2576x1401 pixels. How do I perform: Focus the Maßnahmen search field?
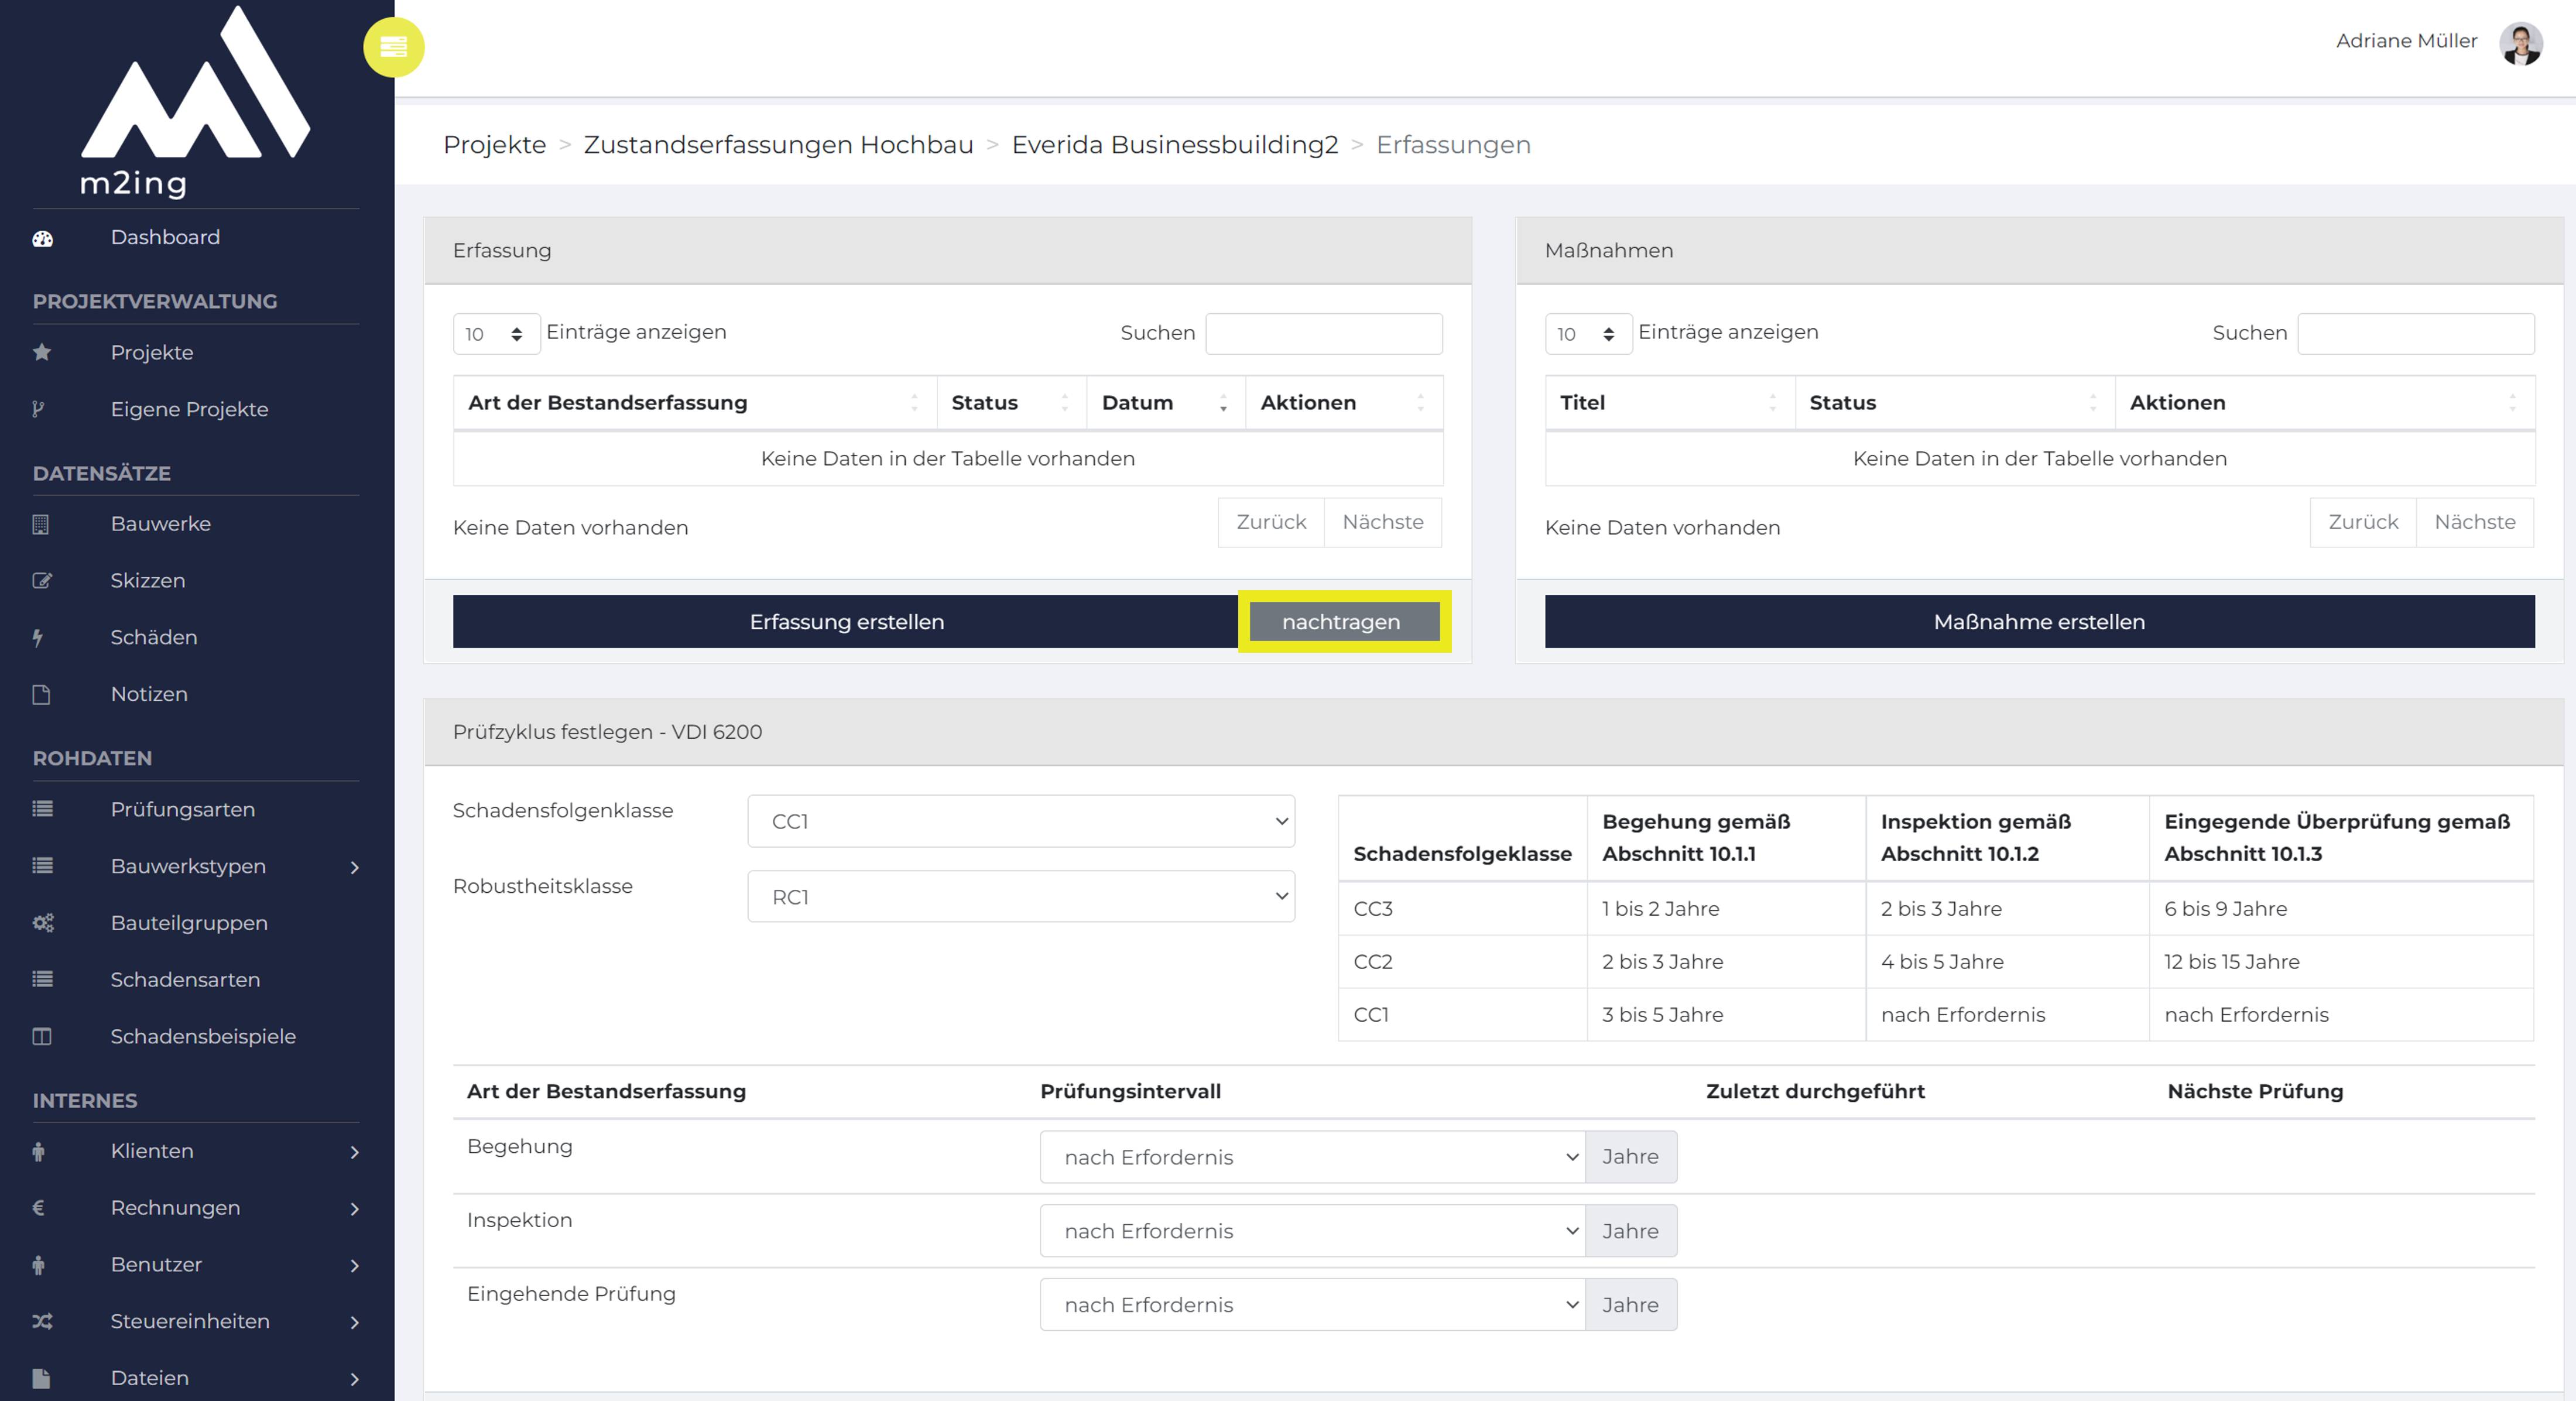pos(2415,334)
